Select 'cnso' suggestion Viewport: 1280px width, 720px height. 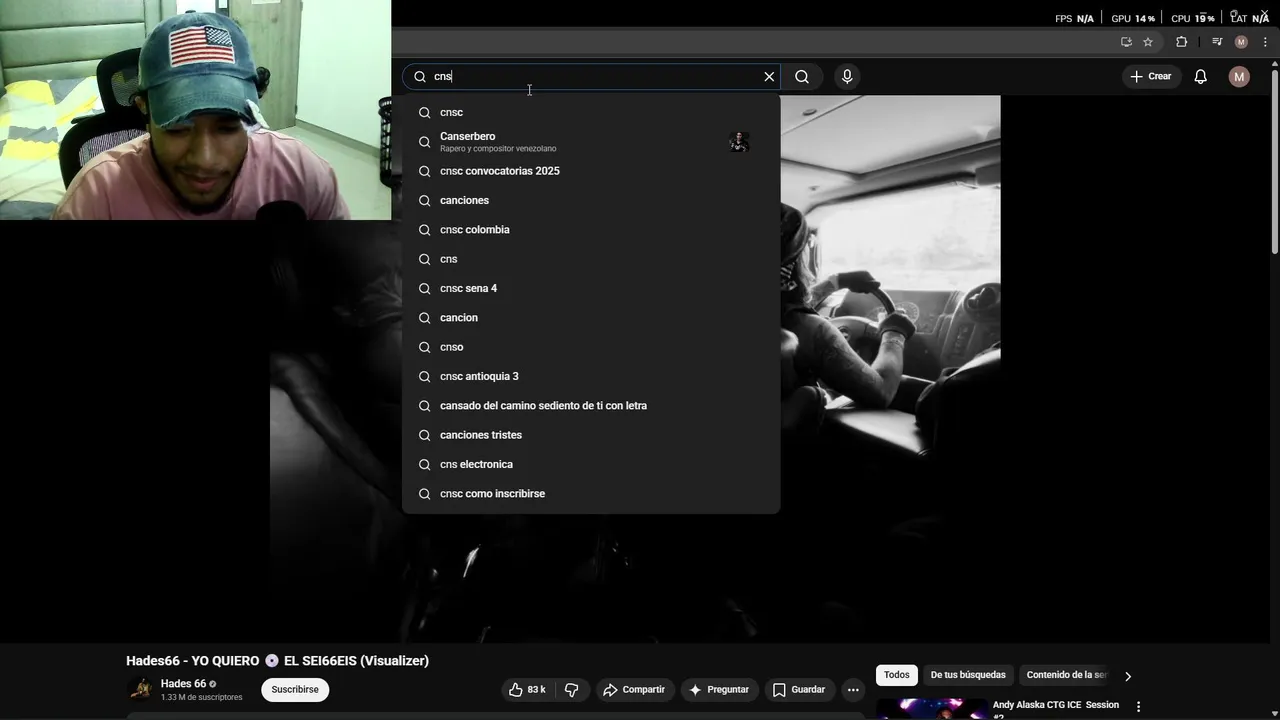point(591,347)
